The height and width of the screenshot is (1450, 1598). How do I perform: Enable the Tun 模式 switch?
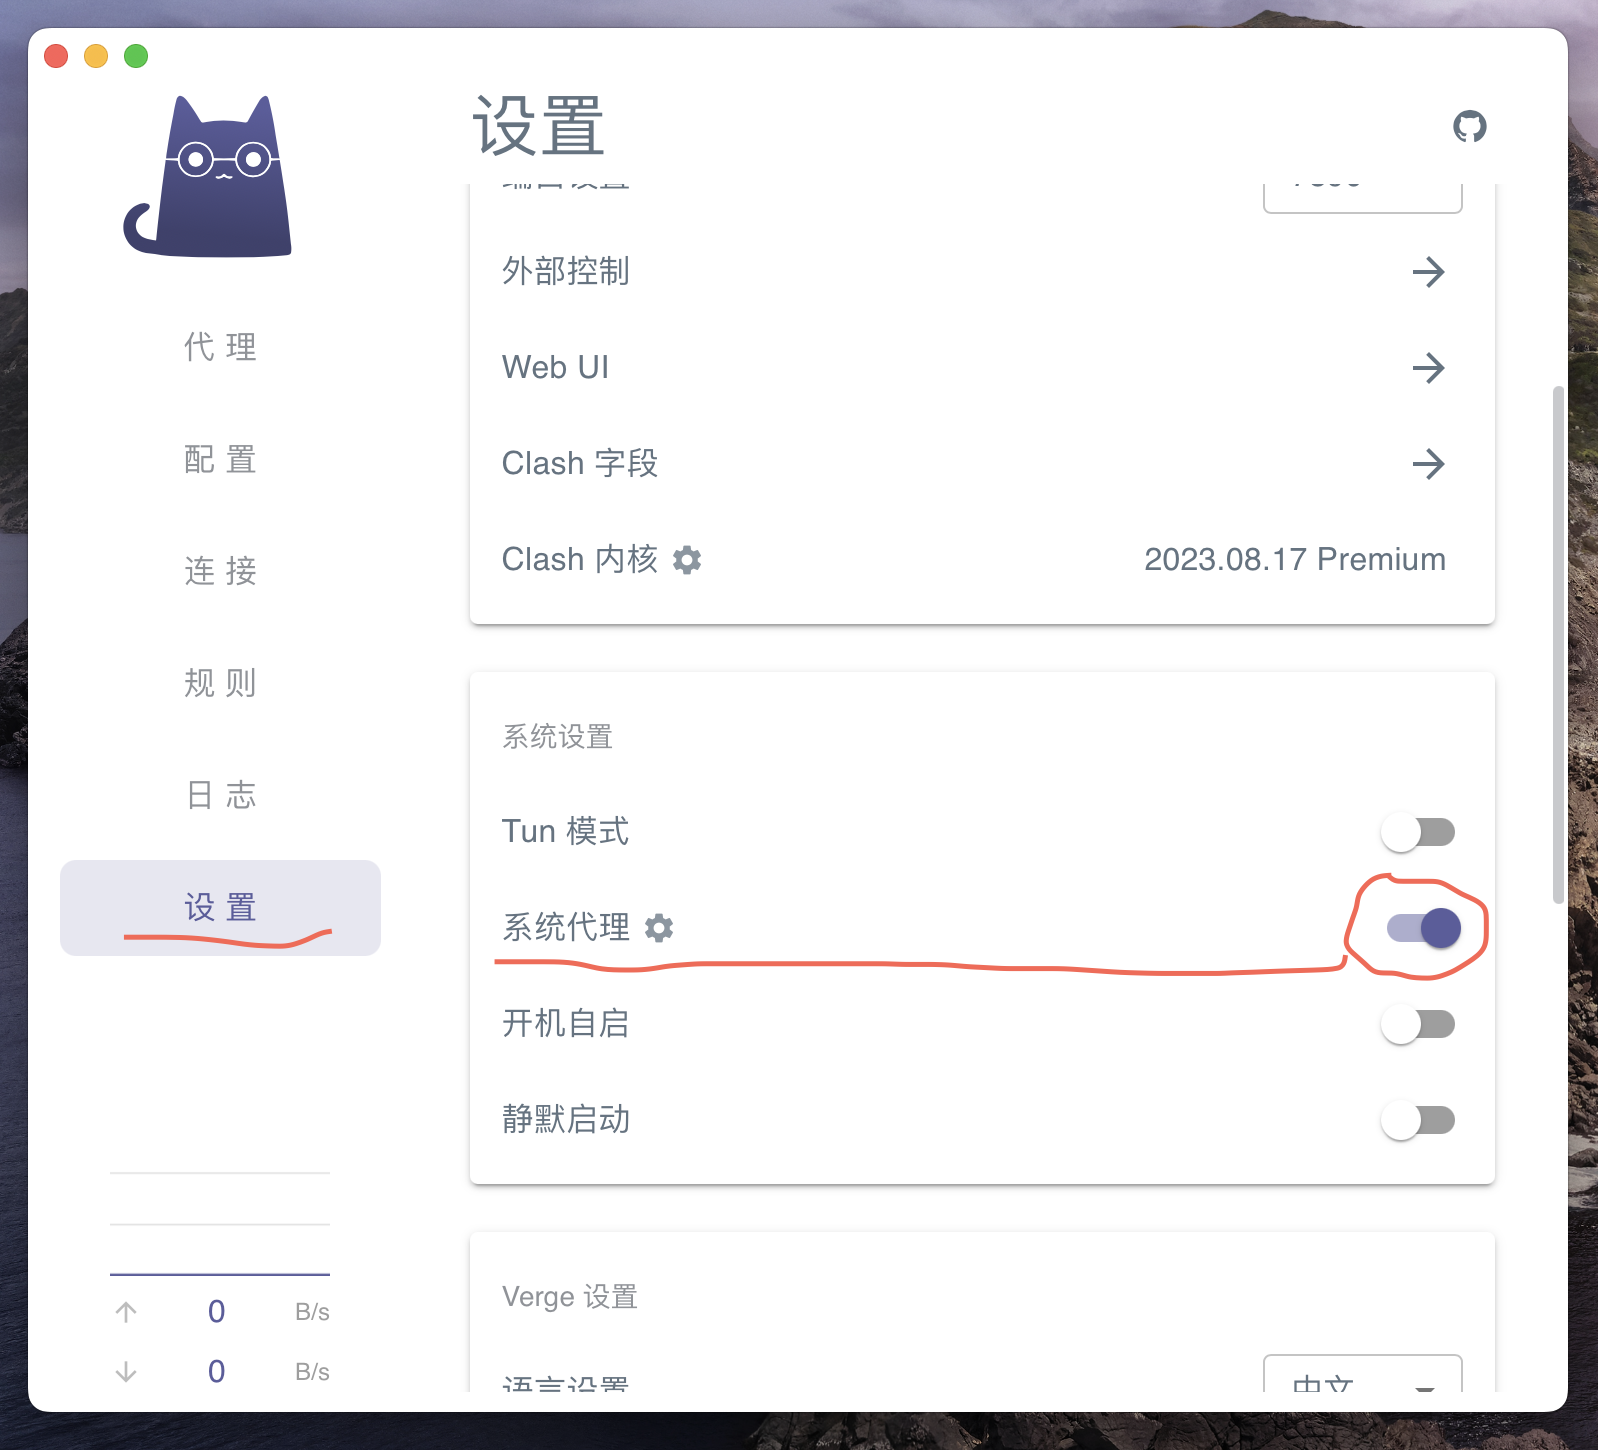(x=1418, y=832)
